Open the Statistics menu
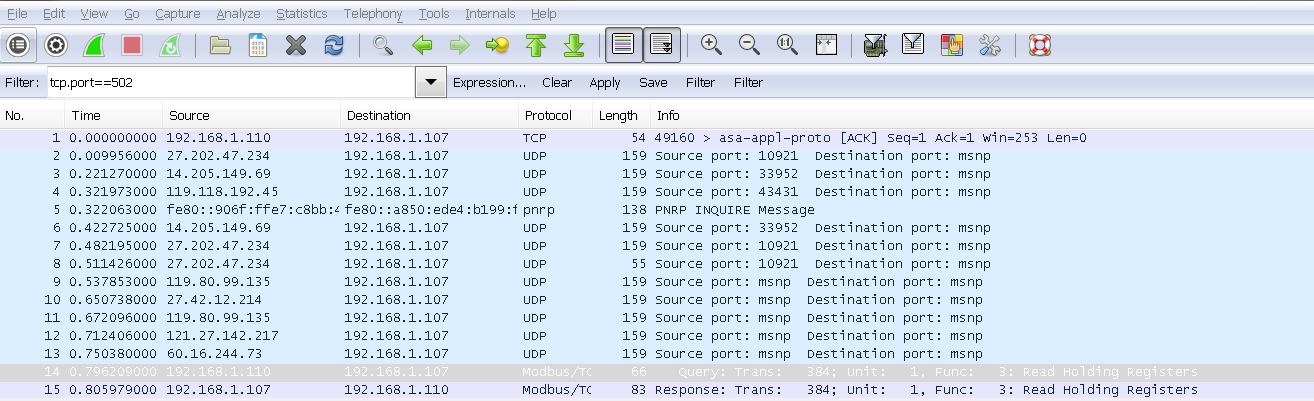Image resolution: width=1314 pixels, height=401 pixels. 301,14
